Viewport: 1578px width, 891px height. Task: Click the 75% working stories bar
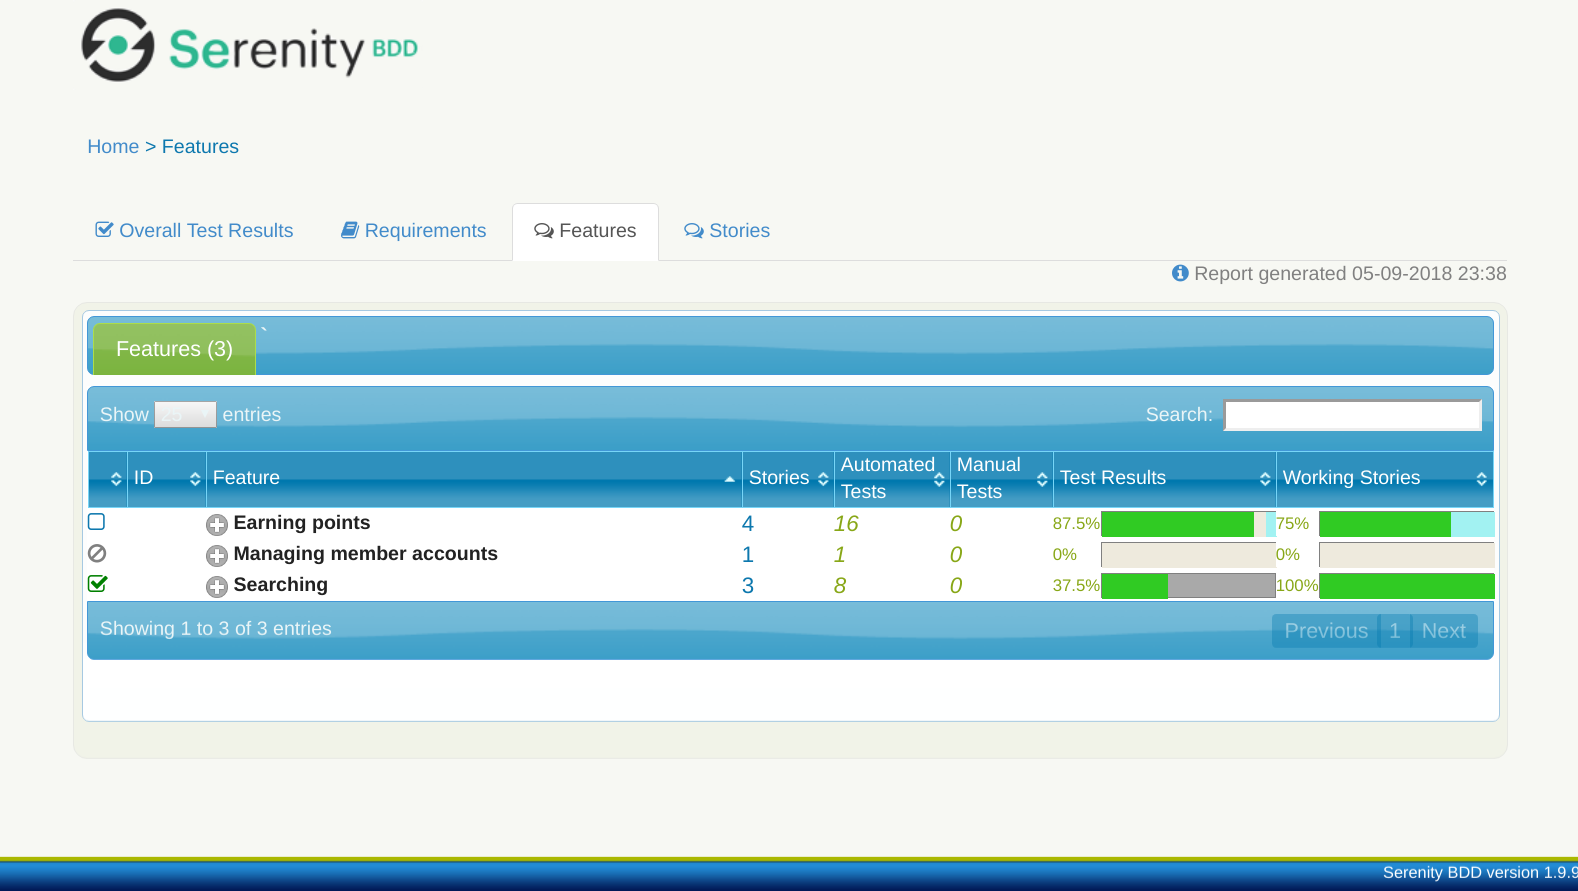1406,524
